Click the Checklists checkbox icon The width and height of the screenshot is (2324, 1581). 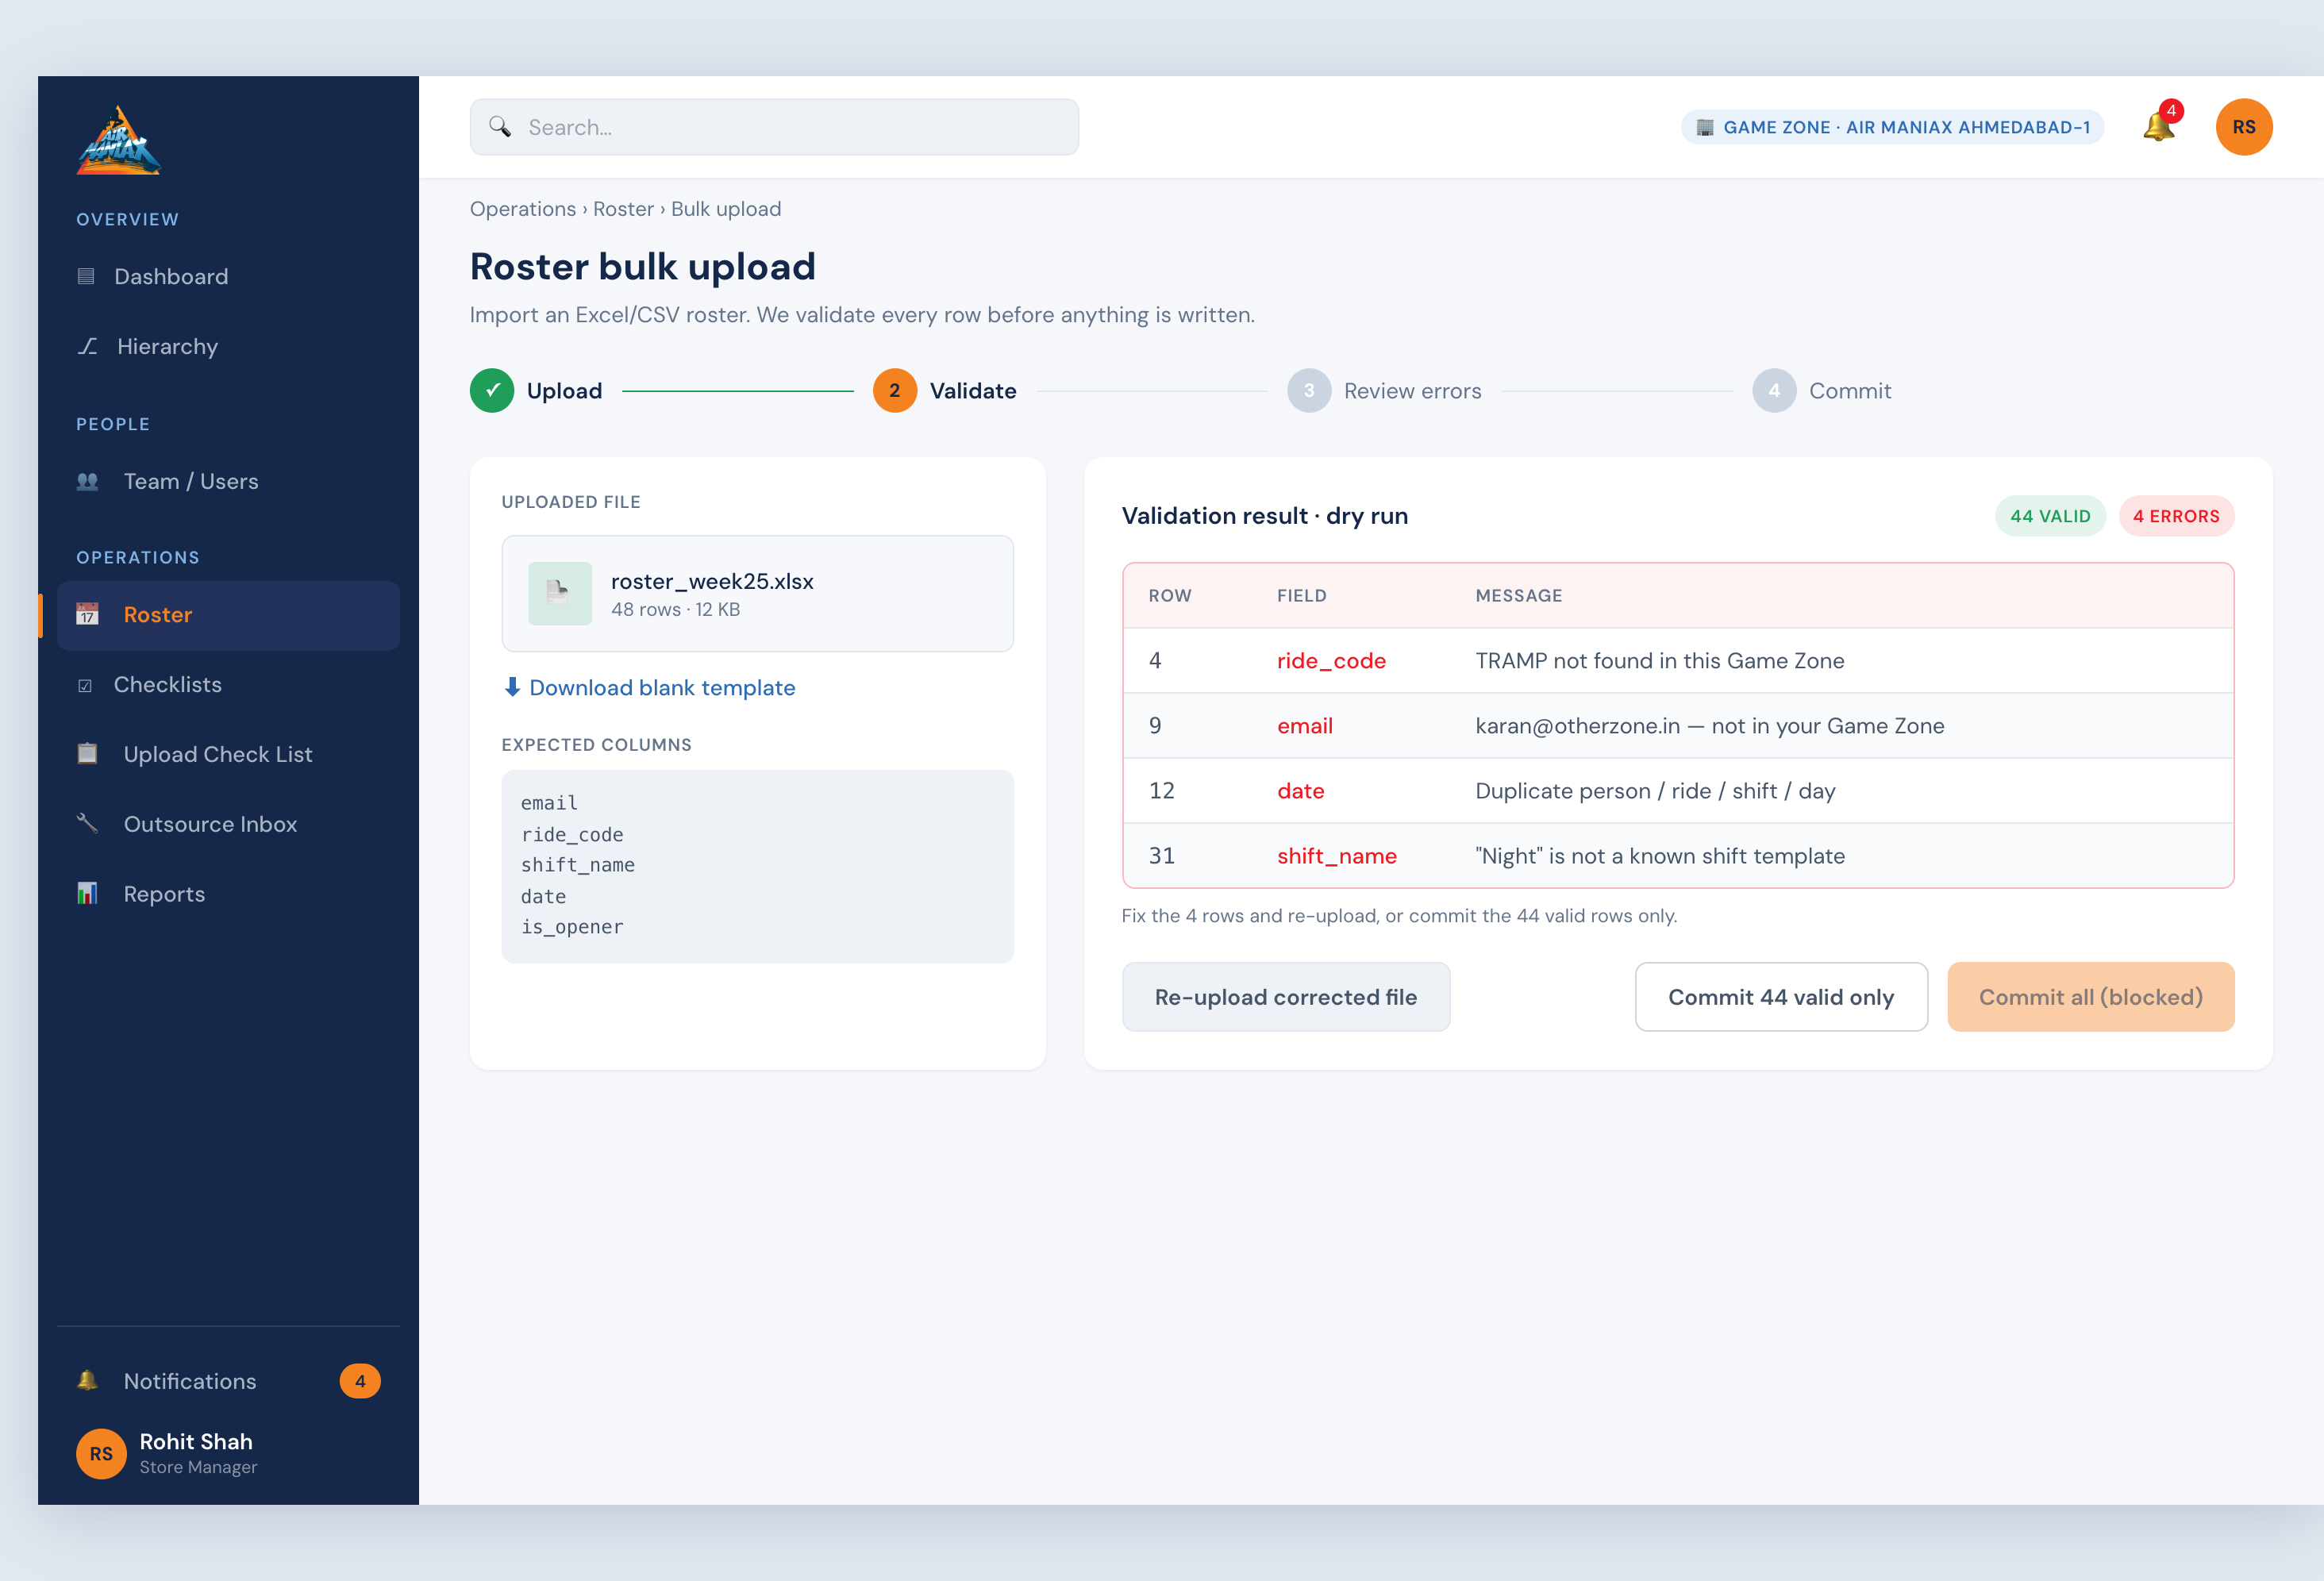pos(85,685)
